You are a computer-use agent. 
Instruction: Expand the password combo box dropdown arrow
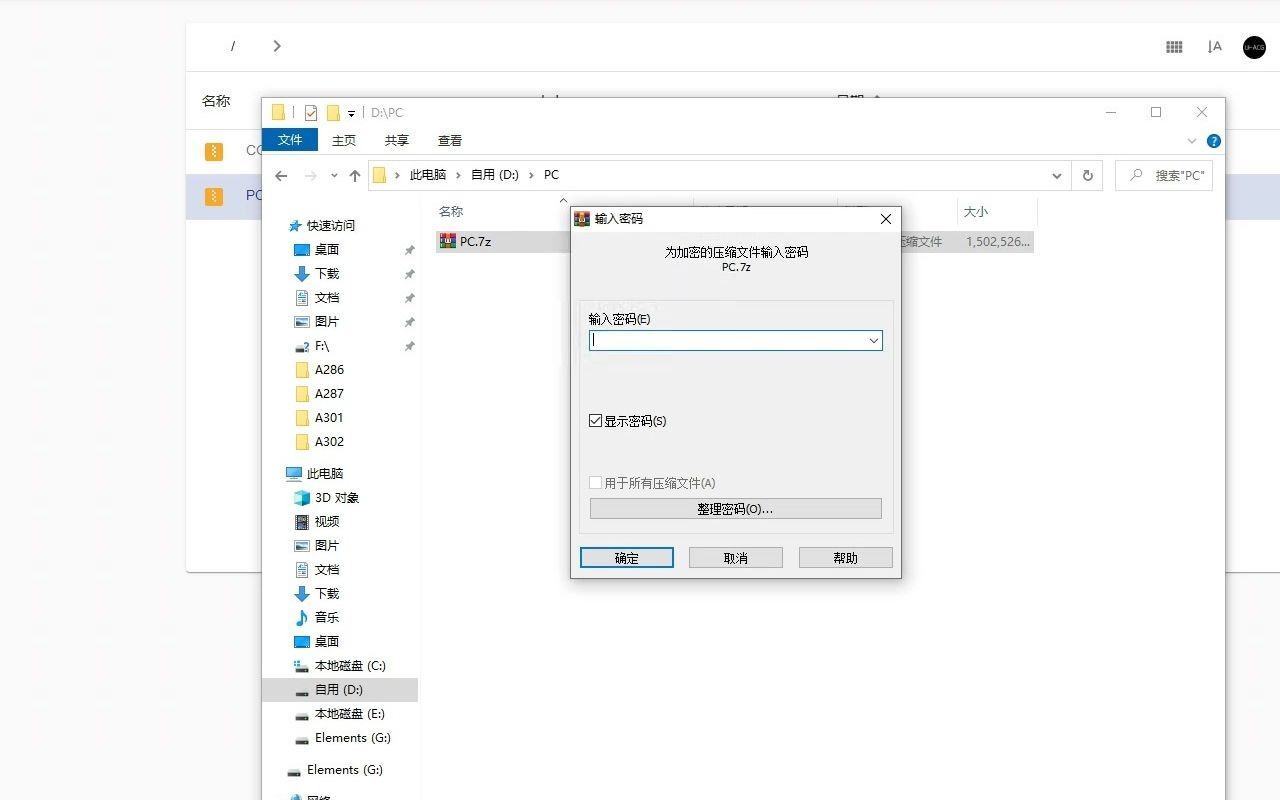874,341
